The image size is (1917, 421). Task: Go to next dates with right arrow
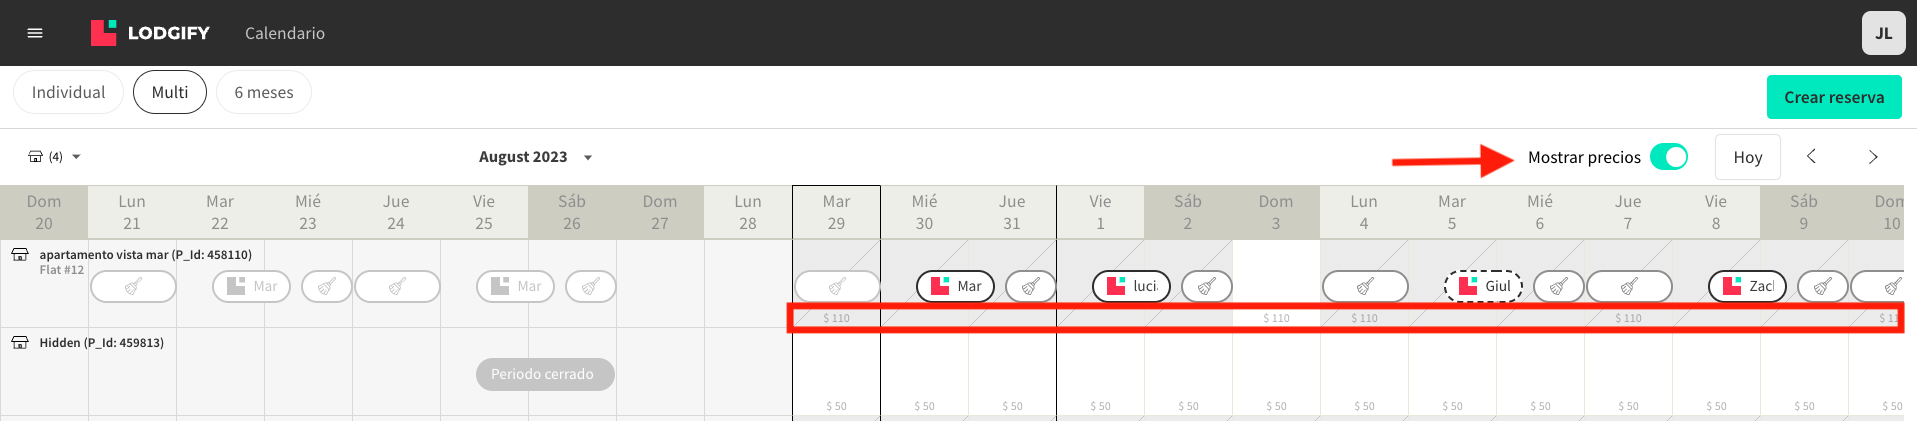point(1873,157)
